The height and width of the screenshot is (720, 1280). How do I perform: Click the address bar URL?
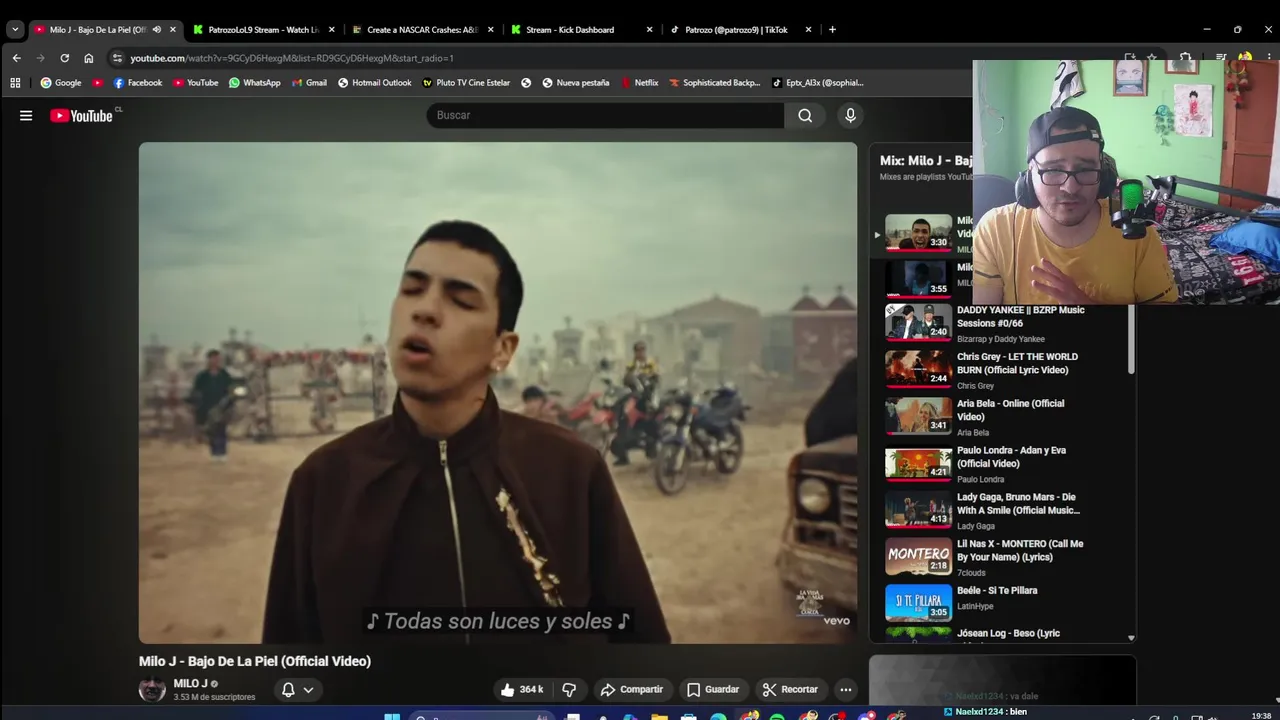tap(292, 58)
